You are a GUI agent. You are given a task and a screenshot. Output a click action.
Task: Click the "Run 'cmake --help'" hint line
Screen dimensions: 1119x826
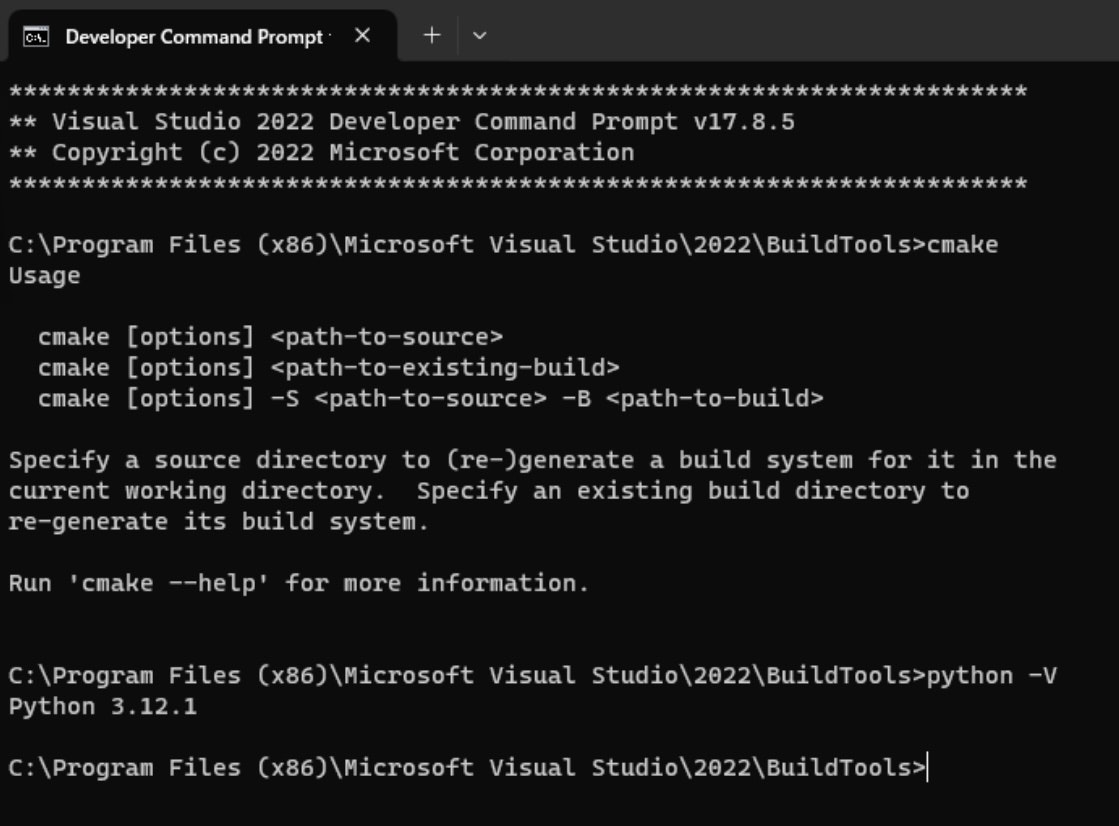(299, 583)
